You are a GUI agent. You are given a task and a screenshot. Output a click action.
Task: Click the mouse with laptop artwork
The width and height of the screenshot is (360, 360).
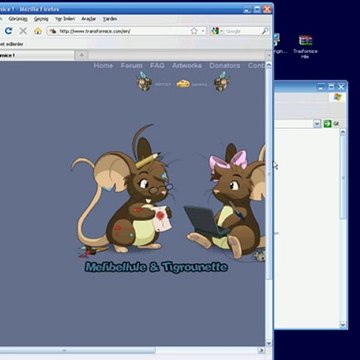tap(226, 202)
